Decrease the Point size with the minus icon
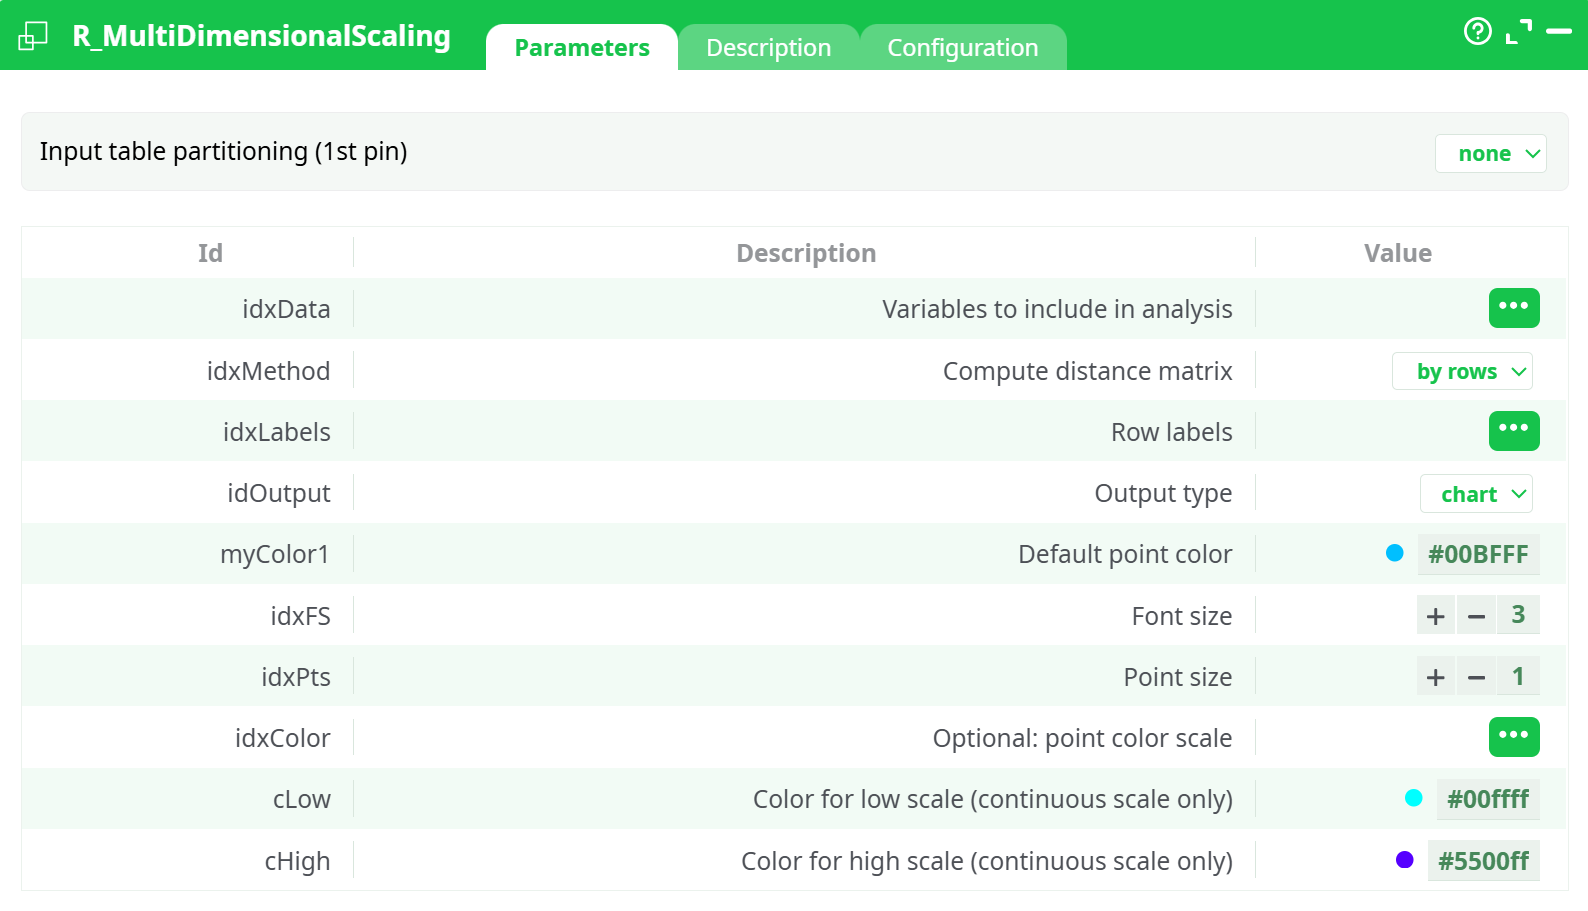 (x=1476, y=676)
